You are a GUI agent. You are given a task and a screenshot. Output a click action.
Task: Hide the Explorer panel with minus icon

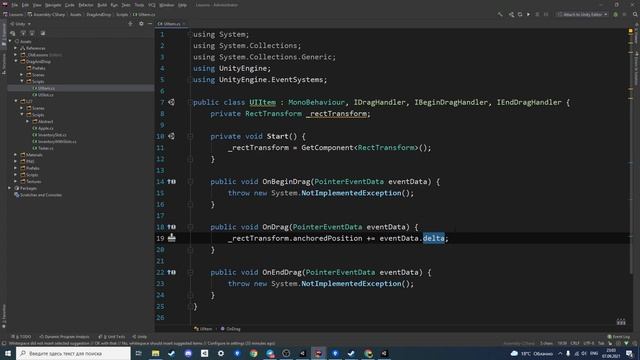coord(150,24)
